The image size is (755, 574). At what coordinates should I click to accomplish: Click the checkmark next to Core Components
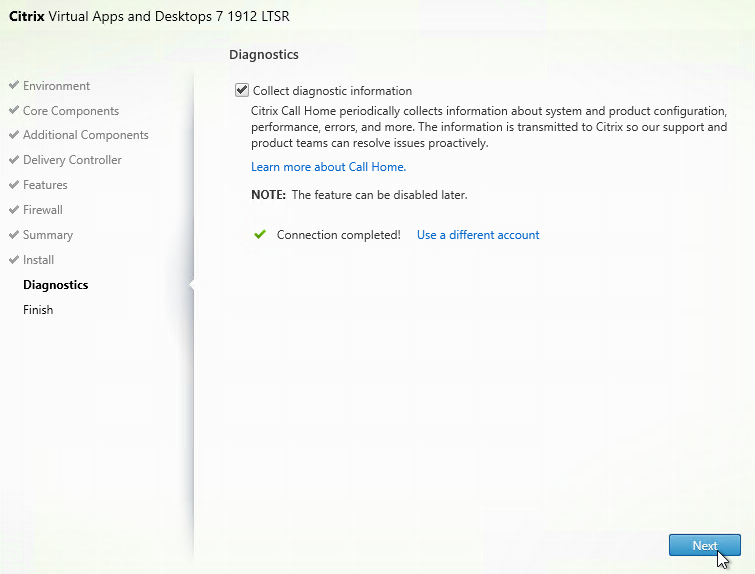(x=14, y=111)
